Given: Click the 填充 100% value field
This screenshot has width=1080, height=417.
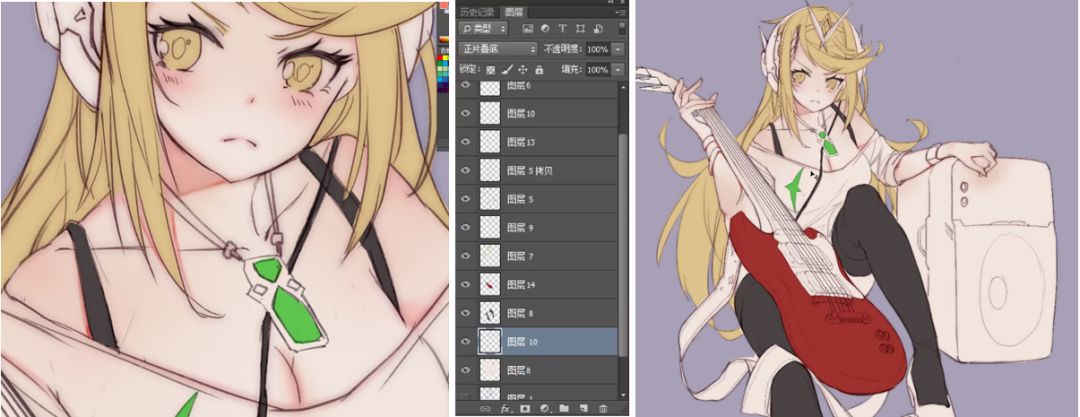Looking at the screenshot, I should pos(597,70).
